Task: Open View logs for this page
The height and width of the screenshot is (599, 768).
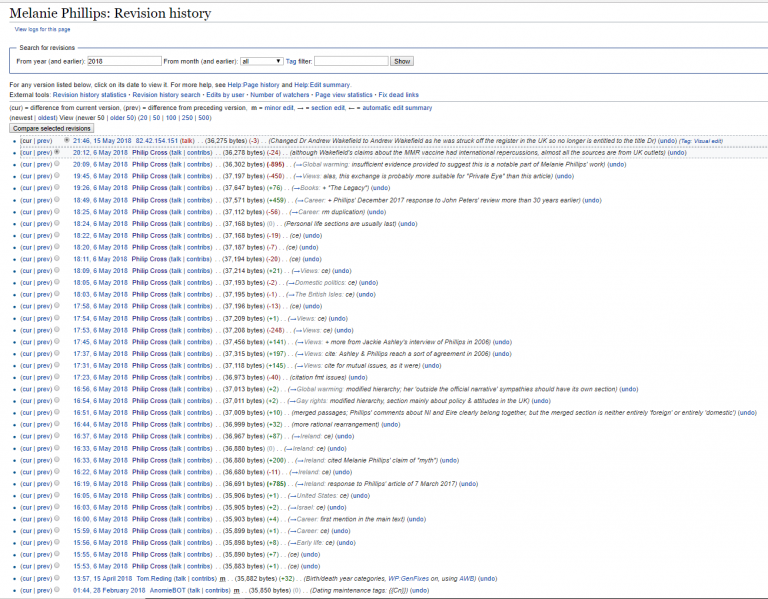Action: pyautogui.click(x=42, y=29)
